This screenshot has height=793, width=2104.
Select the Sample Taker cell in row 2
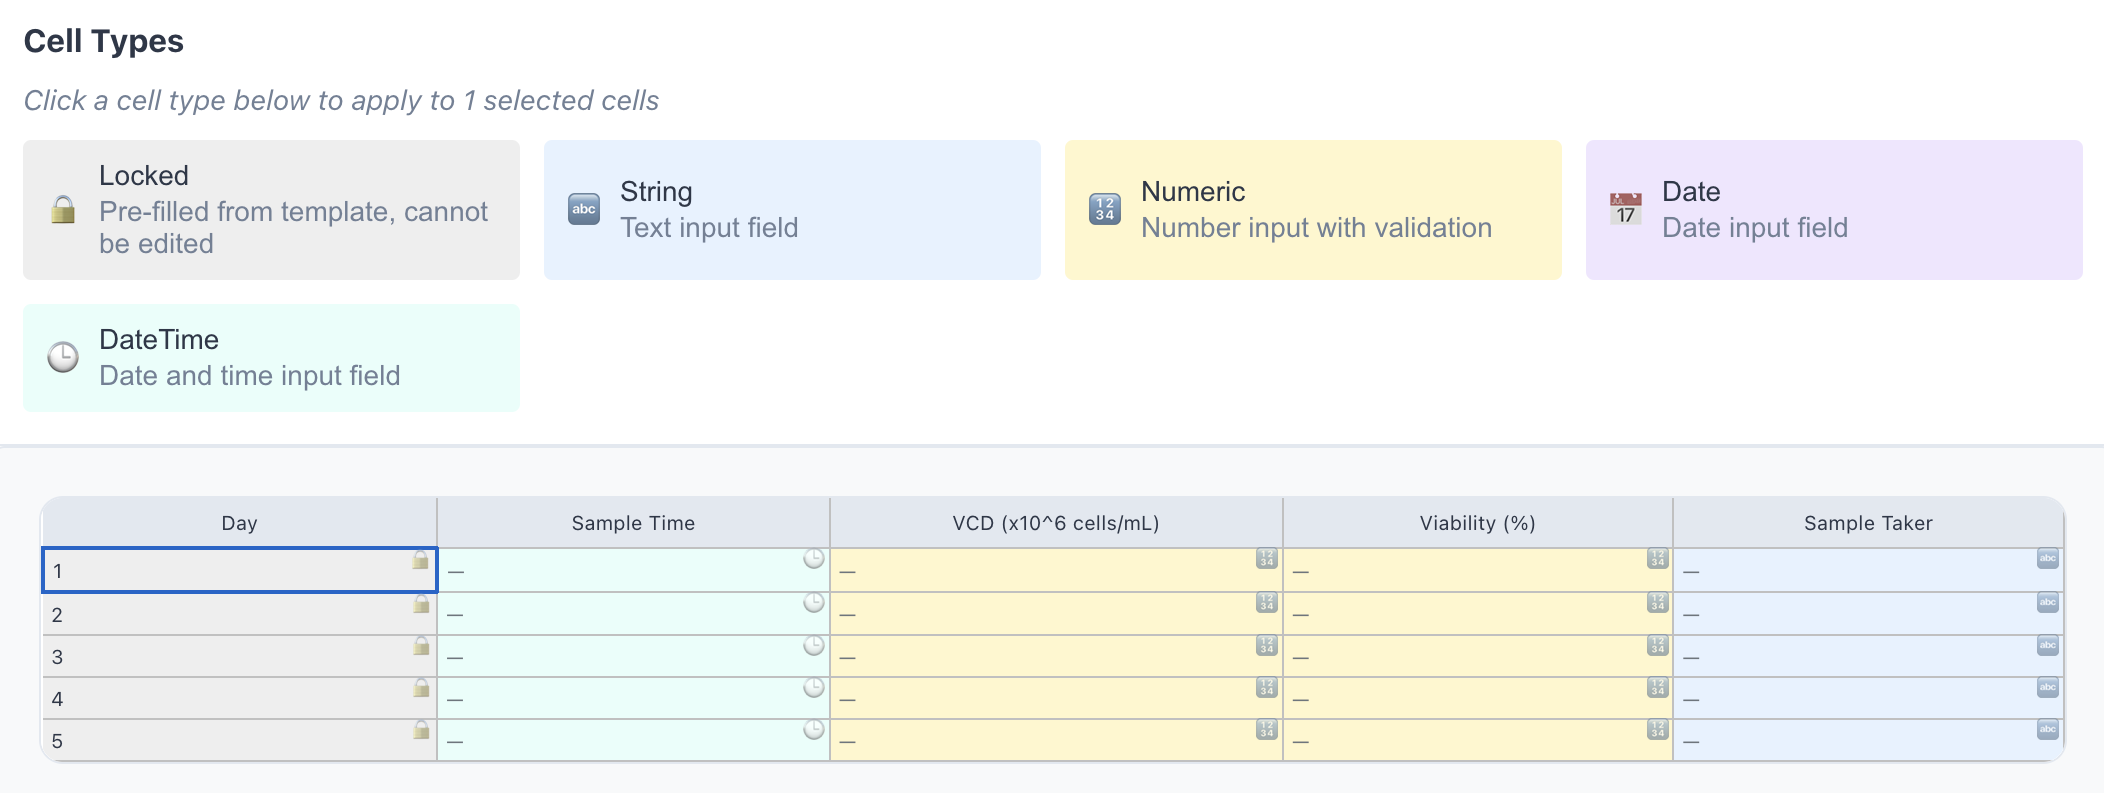pos(1868,614)
